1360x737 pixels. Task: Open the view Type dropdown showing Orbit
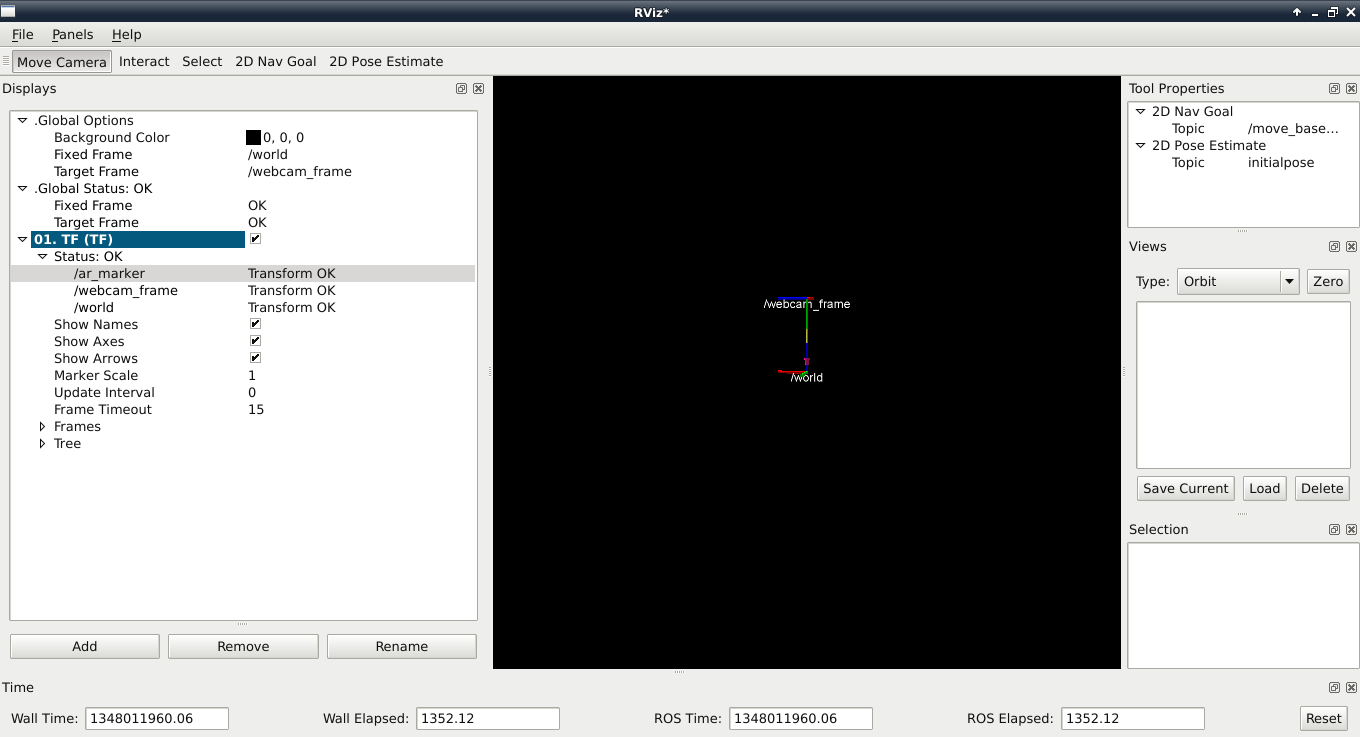pyautogui.click(x=1237, y=282)
